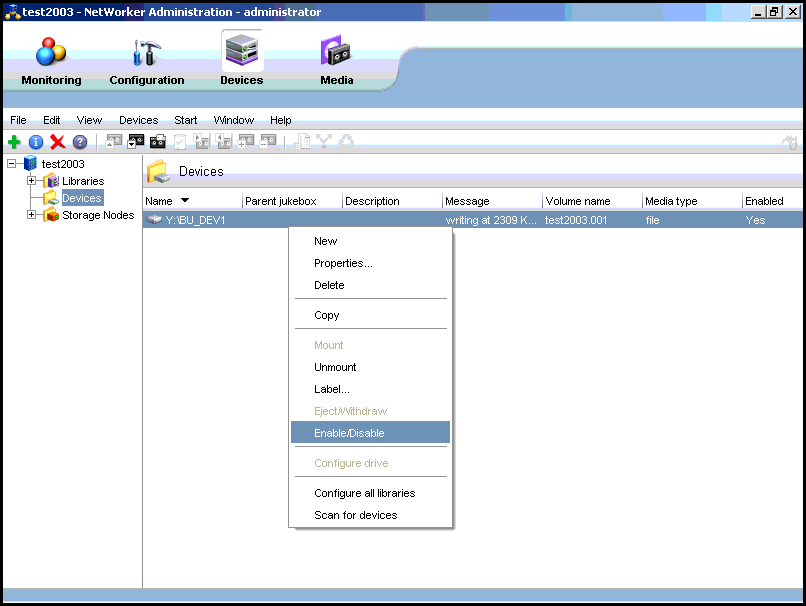Click the Name column sort arrow
Screen dimensions: 806x606
pyautogui.click(x=185, y=200)
